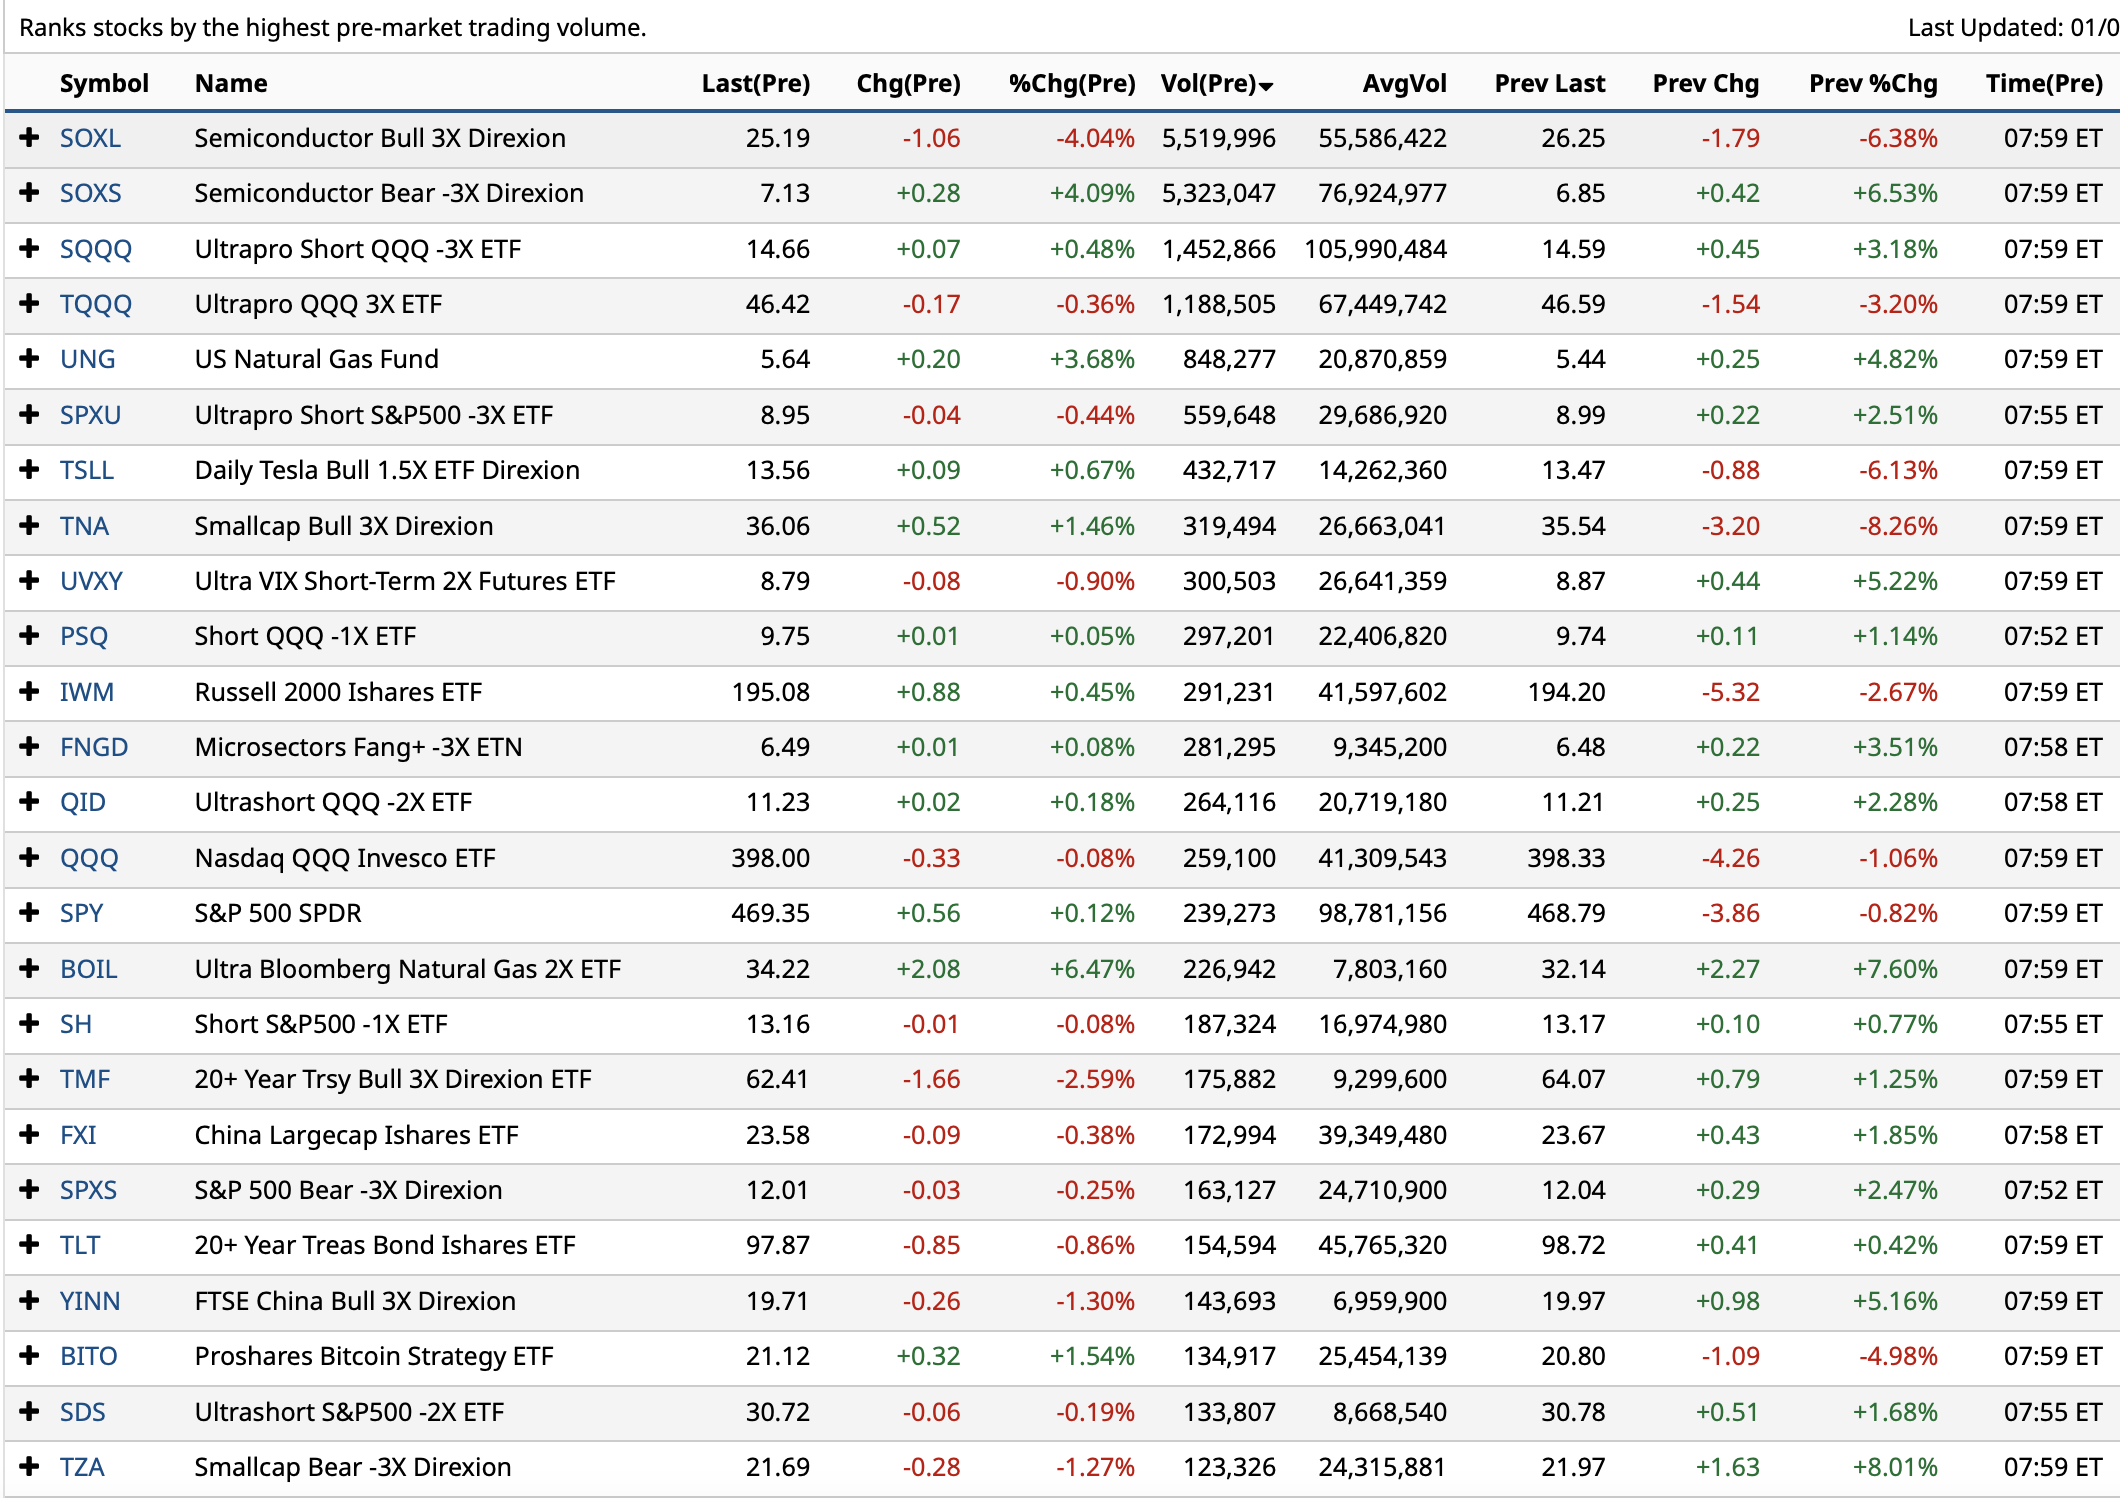This screenshot has height=1498, width=2120.
Task: Sort by Prev %Chg column header
Action: click(1872, 84)
